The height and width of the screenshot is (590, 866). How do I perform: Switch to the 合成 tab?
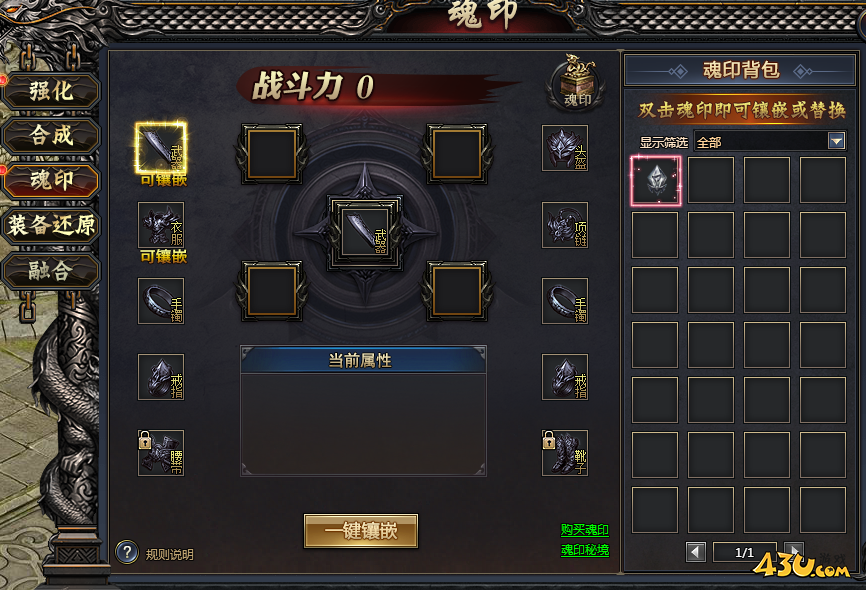pos(51,135)
